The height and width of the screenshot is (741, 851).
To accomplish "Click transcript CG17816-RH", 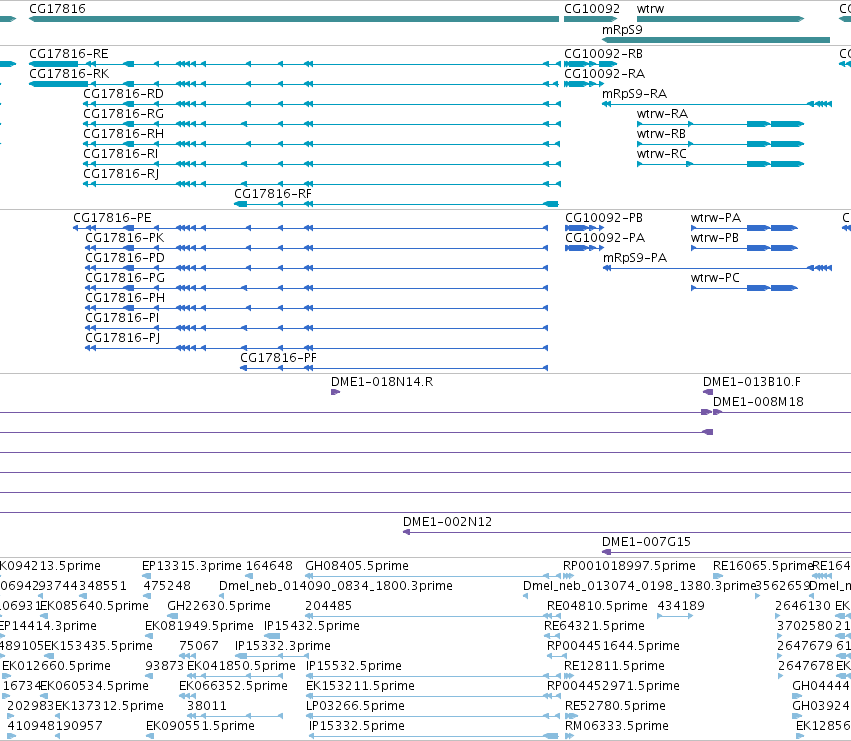I will click(x=123, y=134).
